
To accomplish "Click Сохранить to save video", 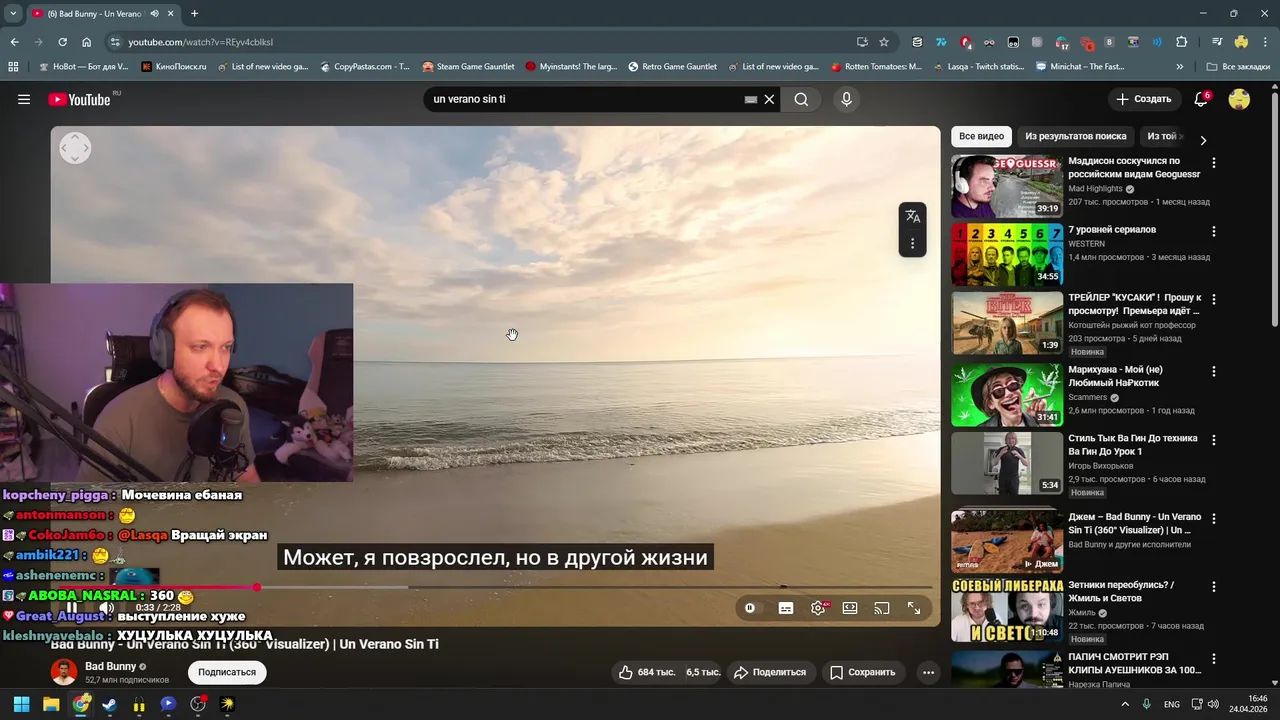I will (x=863, y=672).
